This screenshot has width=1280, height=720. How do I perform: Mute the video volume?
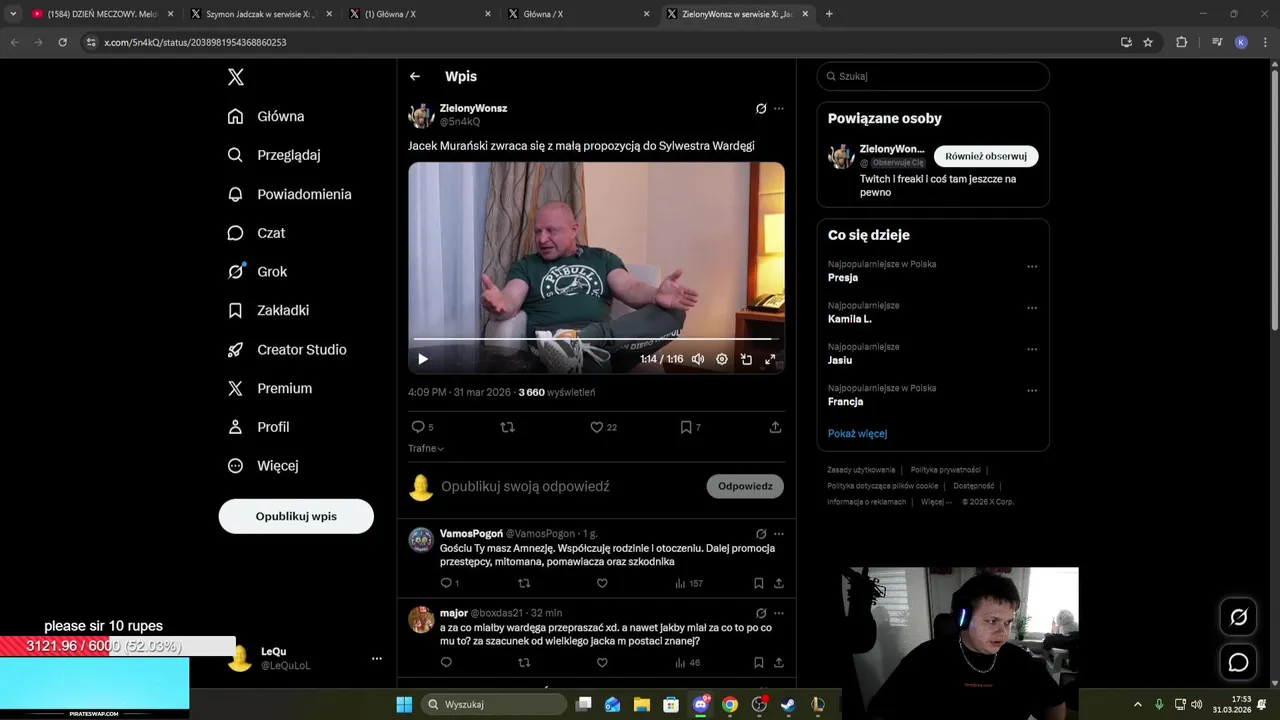pos(698,359)
